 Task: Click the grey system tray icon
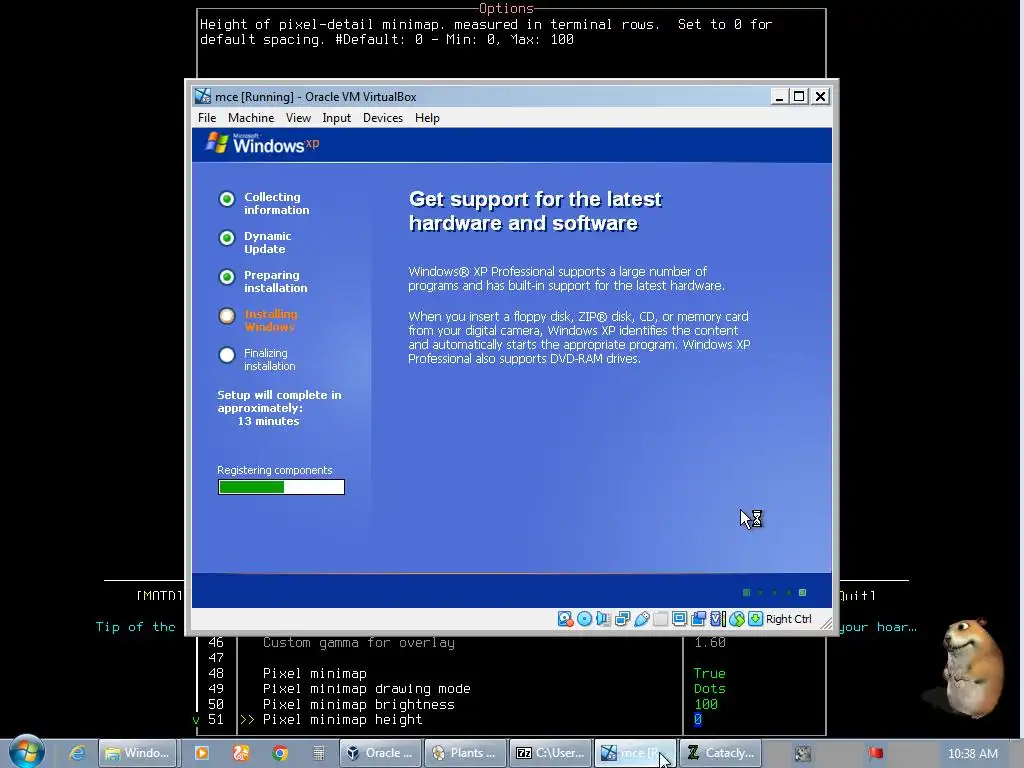click(803, 754)
